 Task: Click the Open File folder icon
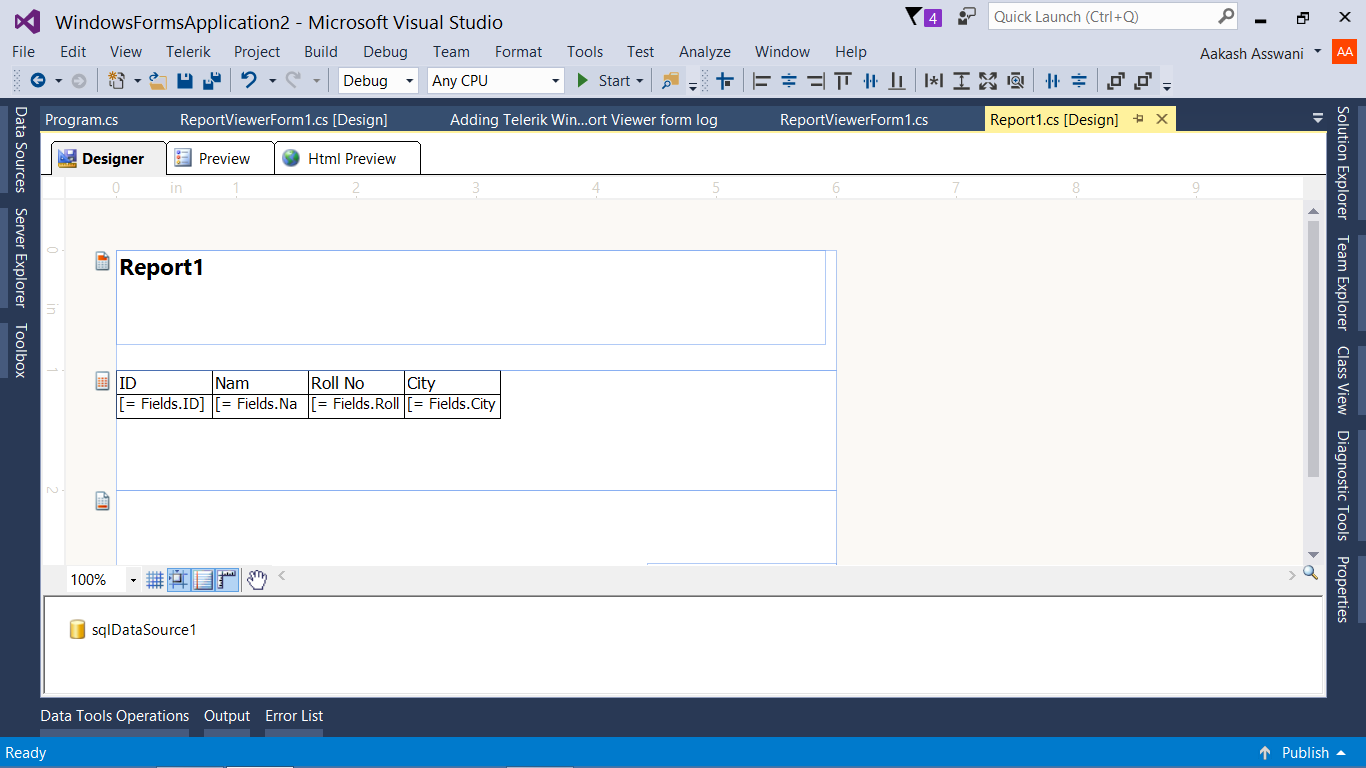[x=158, y=81]
